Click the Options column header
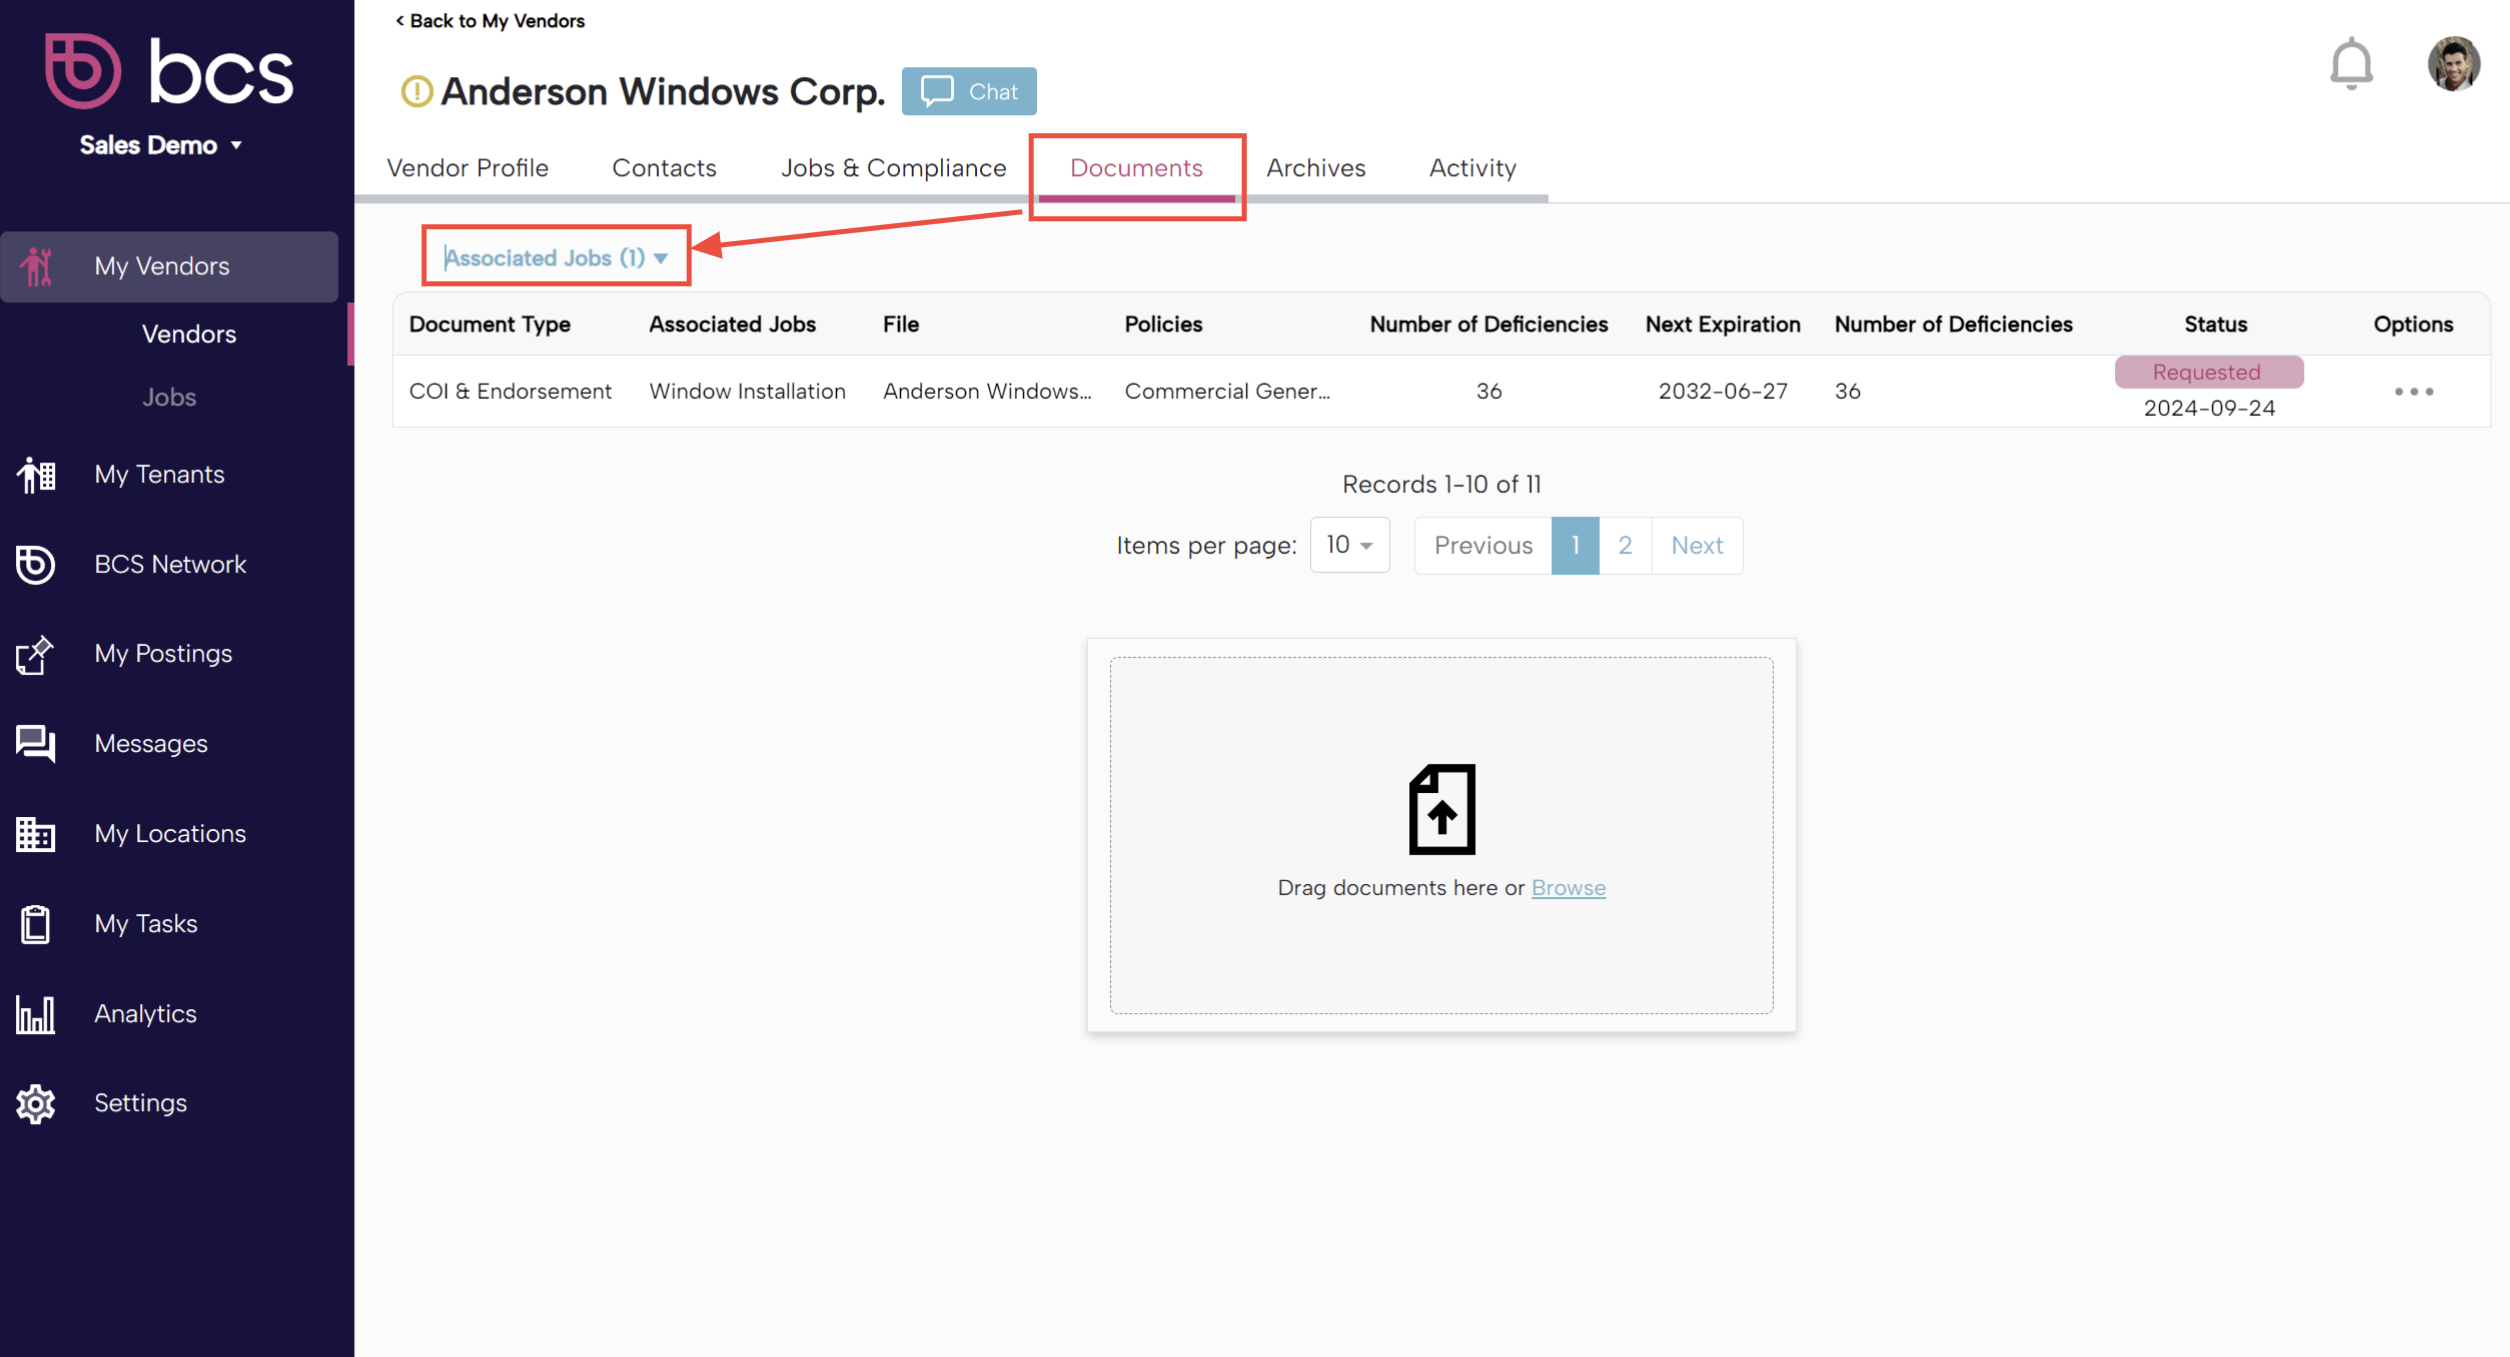2510x1357 pixels. click(x=2412, y=324)
